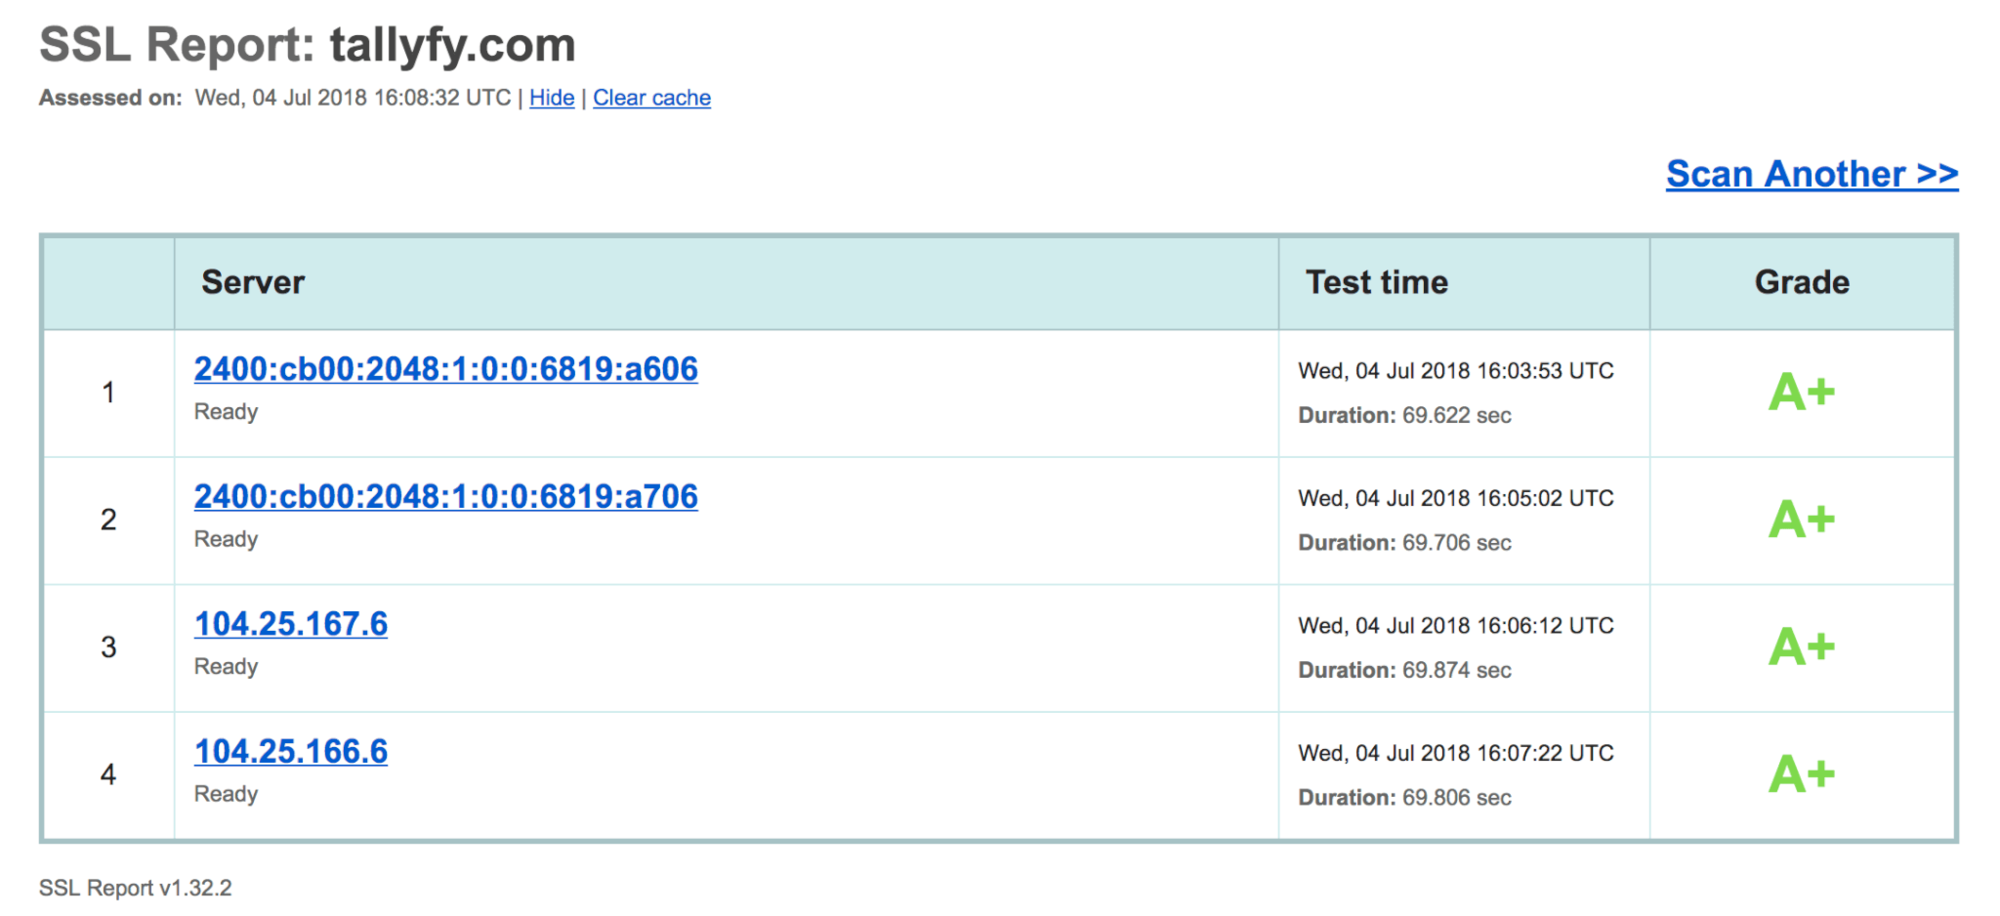Click the Scan Another link
Screen dimensions: 2000x916
pos(1810,173)
